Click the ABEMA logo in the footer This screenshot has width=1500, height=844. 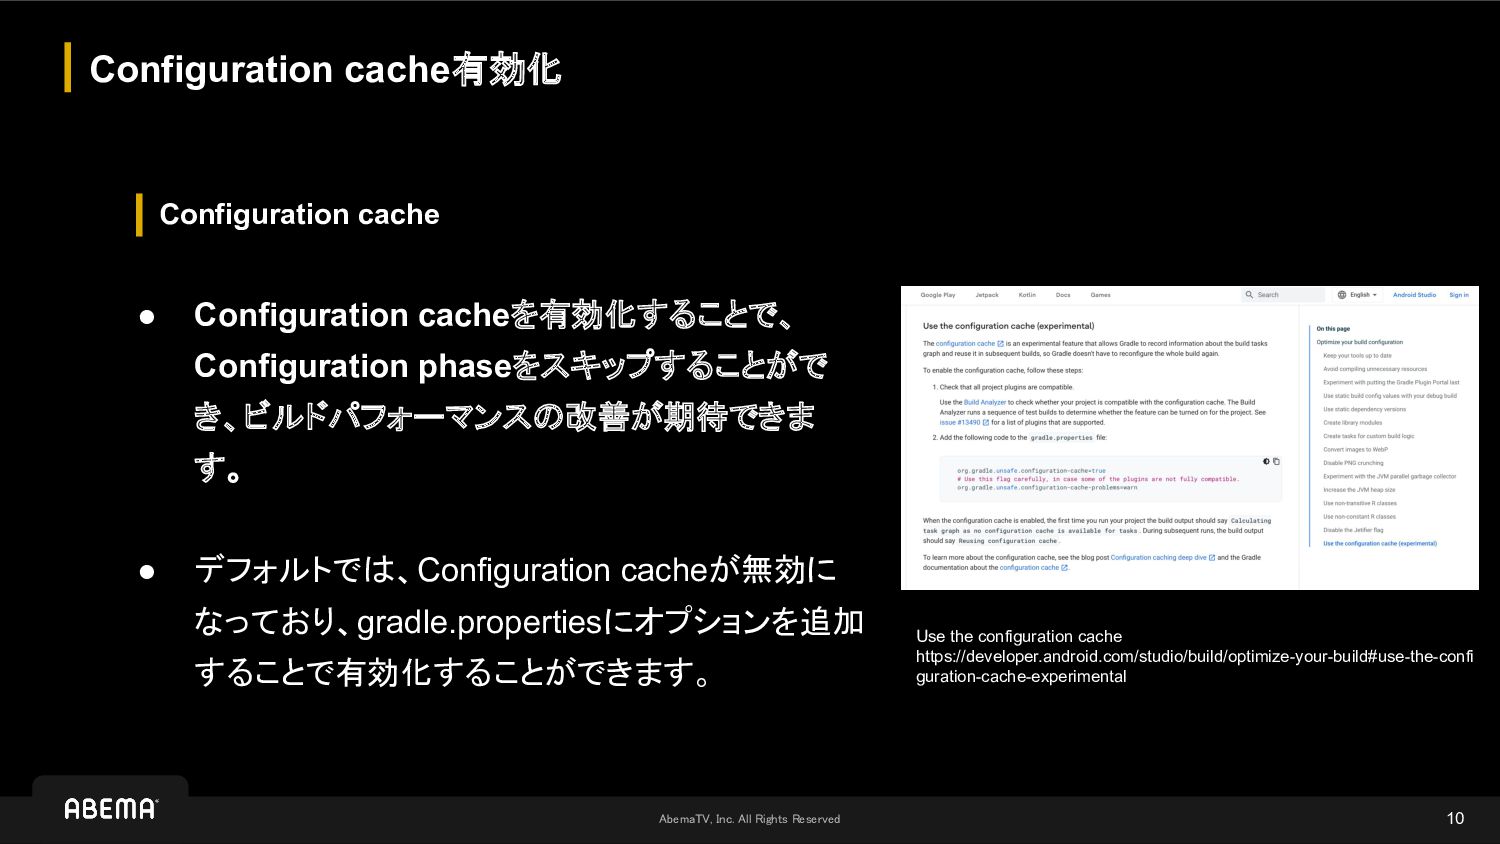111,808
